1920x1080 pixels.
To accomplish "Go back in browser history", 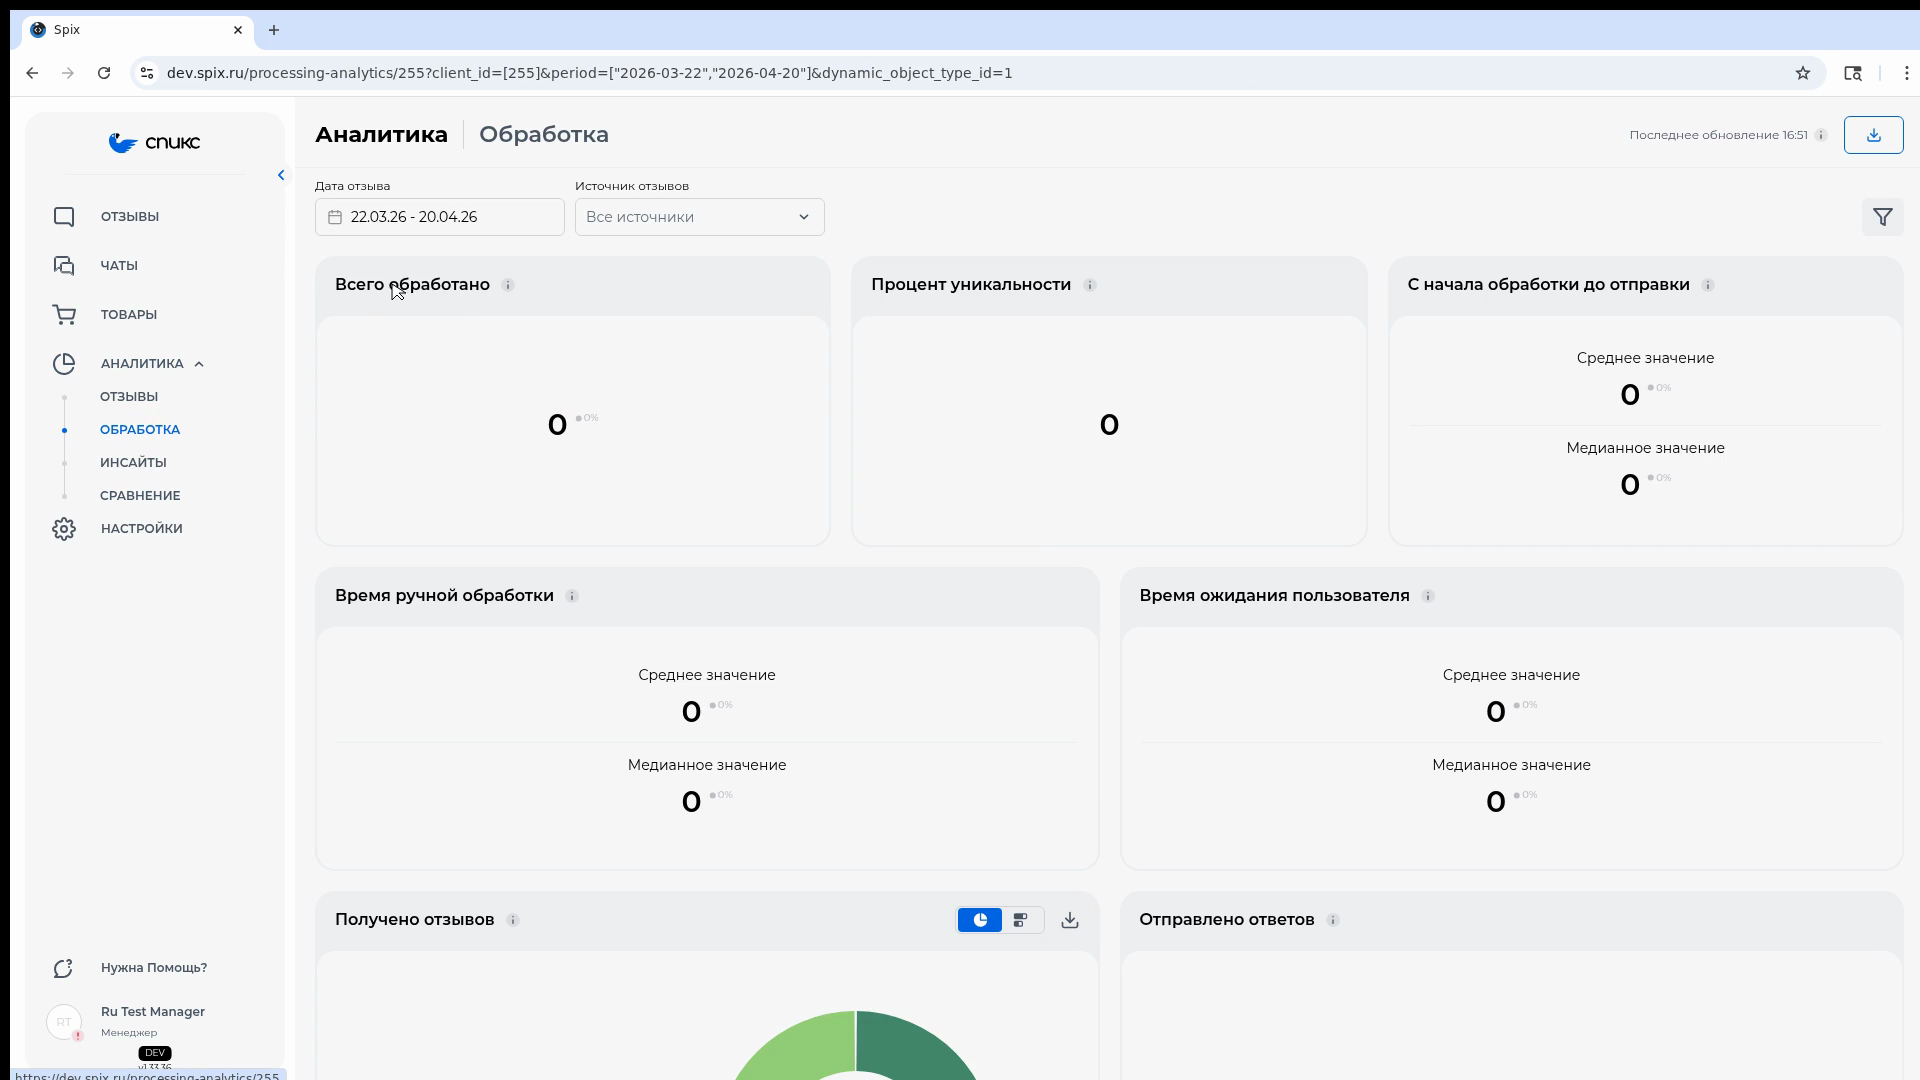I will (x=32, y=73).
